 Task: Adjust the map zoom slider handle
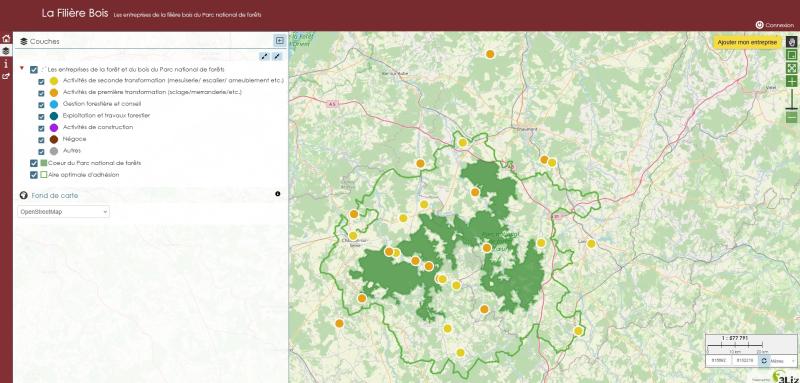pos(791,109)
